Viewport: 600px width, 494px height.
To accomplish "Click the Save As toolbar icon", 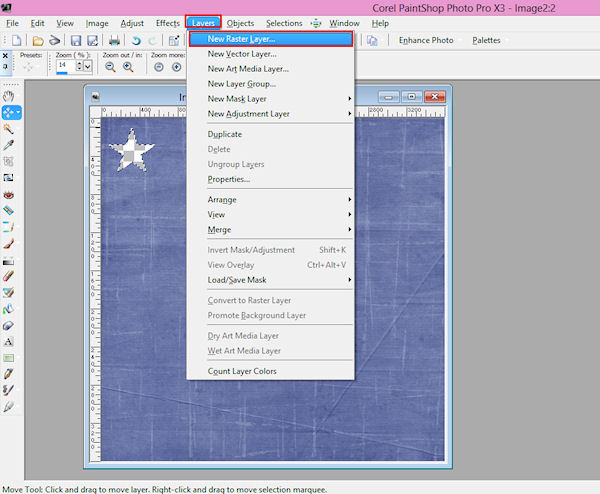I will click(92, 41).
